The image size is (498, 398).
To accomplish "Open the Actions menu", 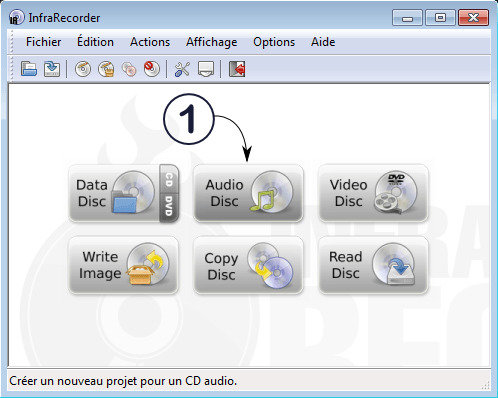I will pos(150,42).
